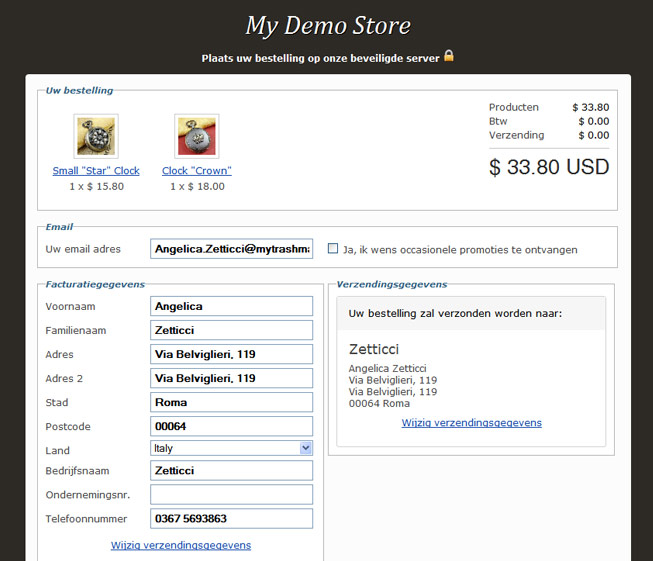Click the Btw tax row label
Viewport: 653px width, 561px height.
498,121
